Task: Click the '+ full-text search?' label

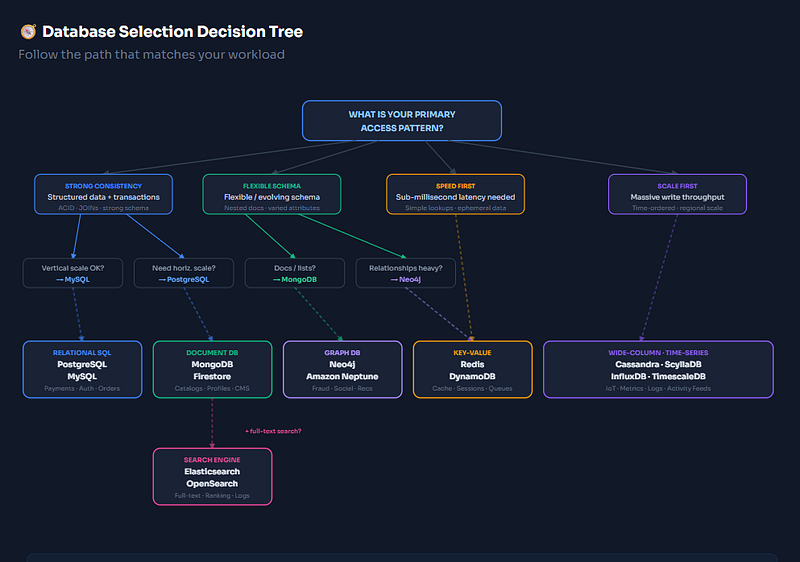Action: click(x=273, y=431)
